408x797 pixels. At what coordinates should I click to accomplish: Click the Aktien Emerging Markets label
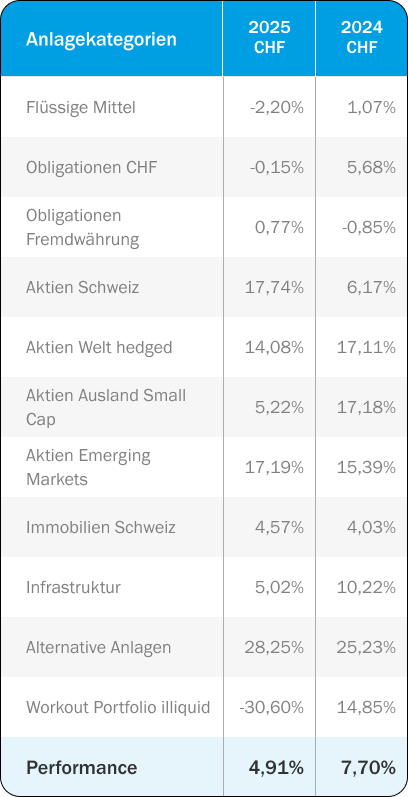tap(88, 467)
